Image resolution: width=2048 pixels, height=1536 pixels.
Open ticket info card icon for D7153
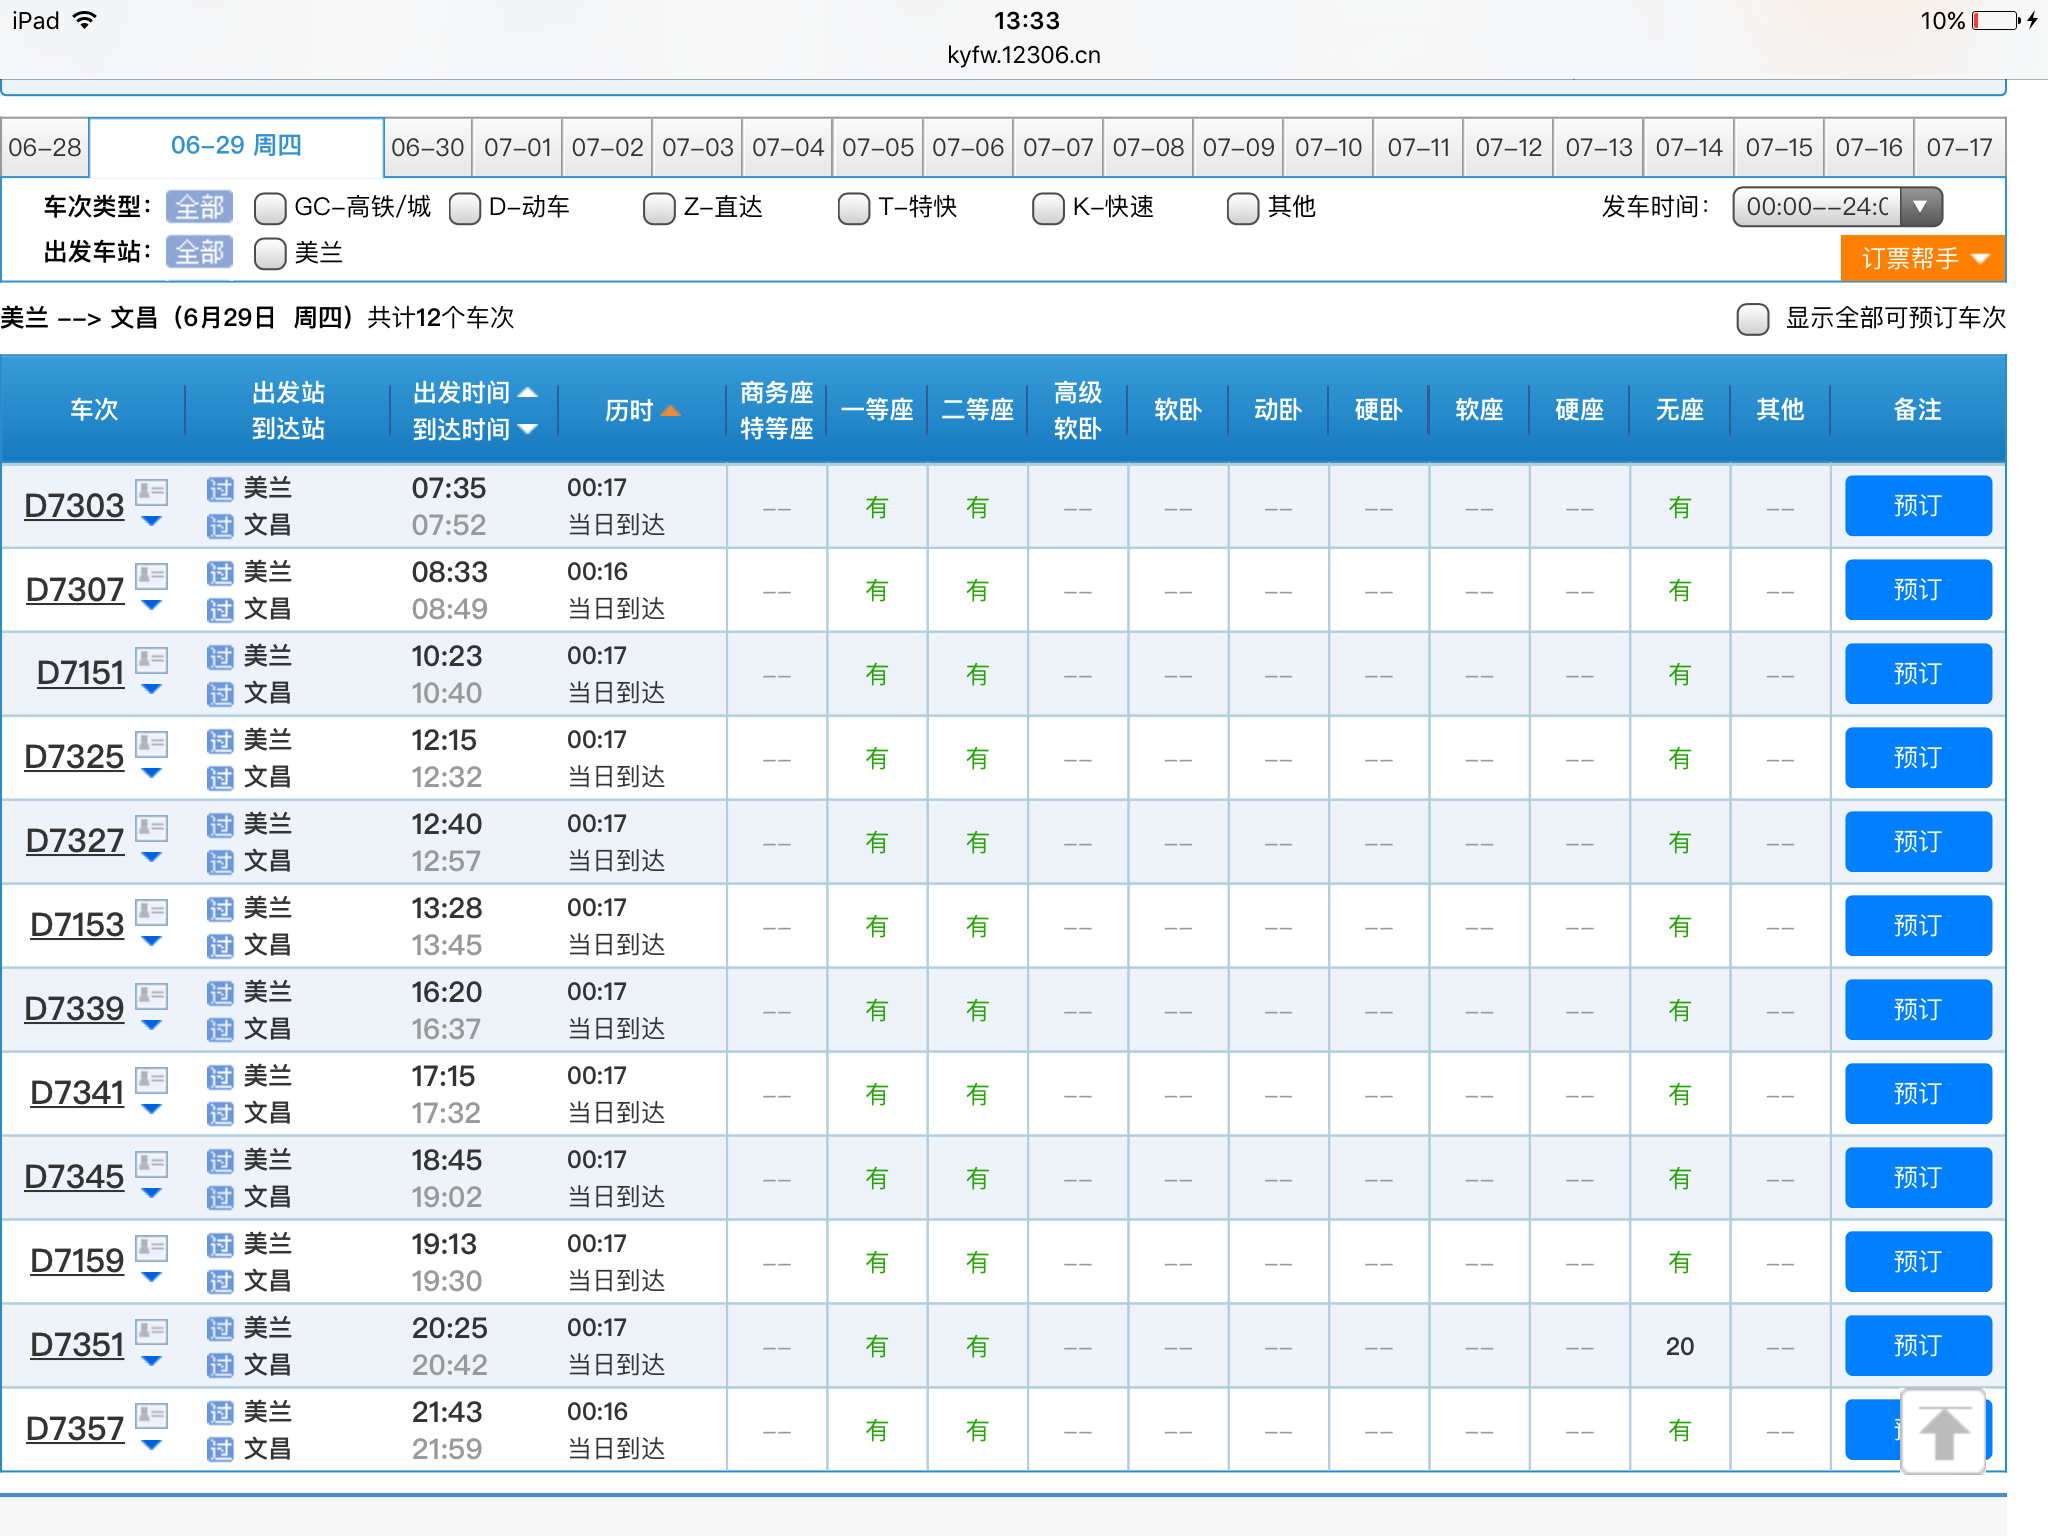pyautogui.click(x=151, y=911)
